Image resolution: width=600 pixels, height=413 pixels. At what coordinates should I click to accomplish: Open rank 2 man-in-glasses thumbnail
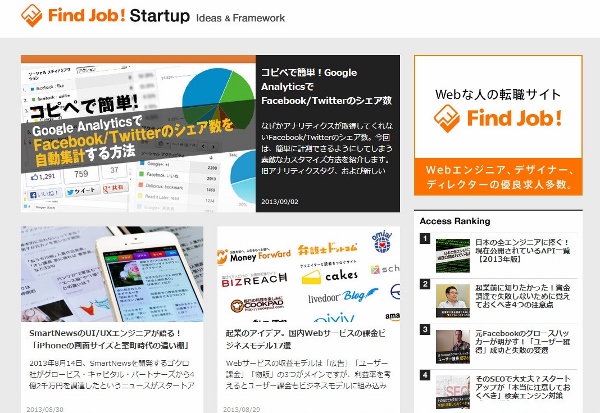click(x=453, y=301)
